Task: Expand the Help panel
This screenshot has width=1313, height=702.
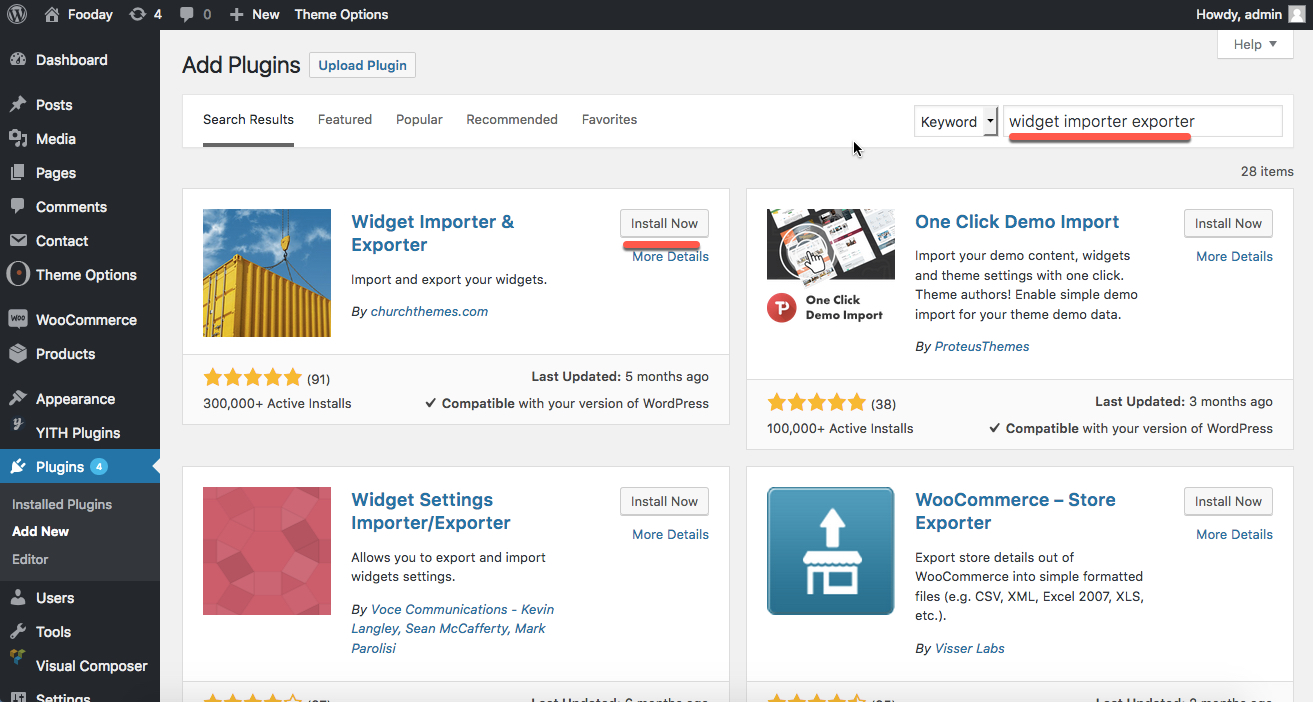Action: pos(1255,44)
